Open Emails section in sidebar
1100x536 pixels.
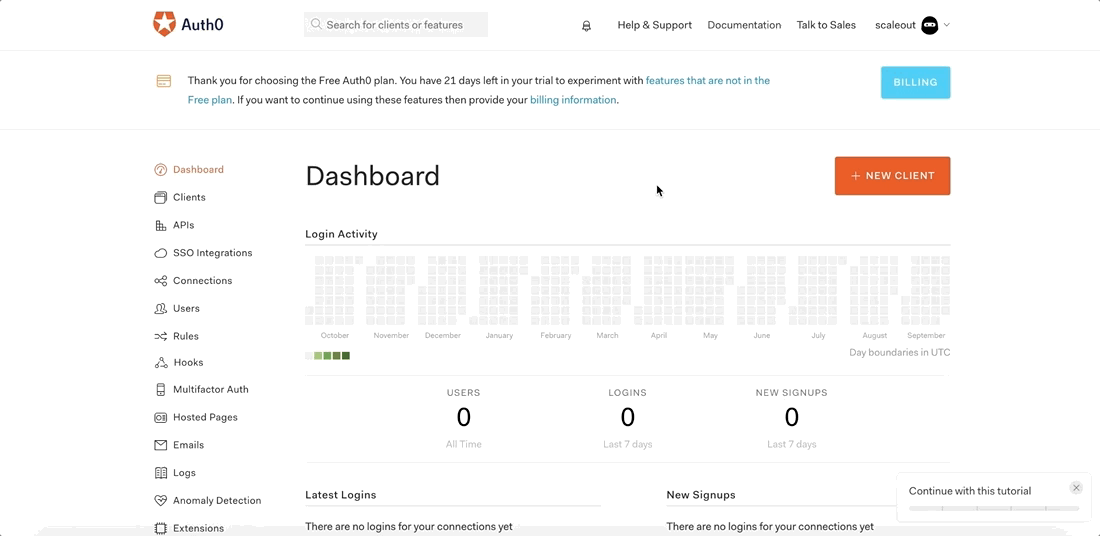point(188,445)
